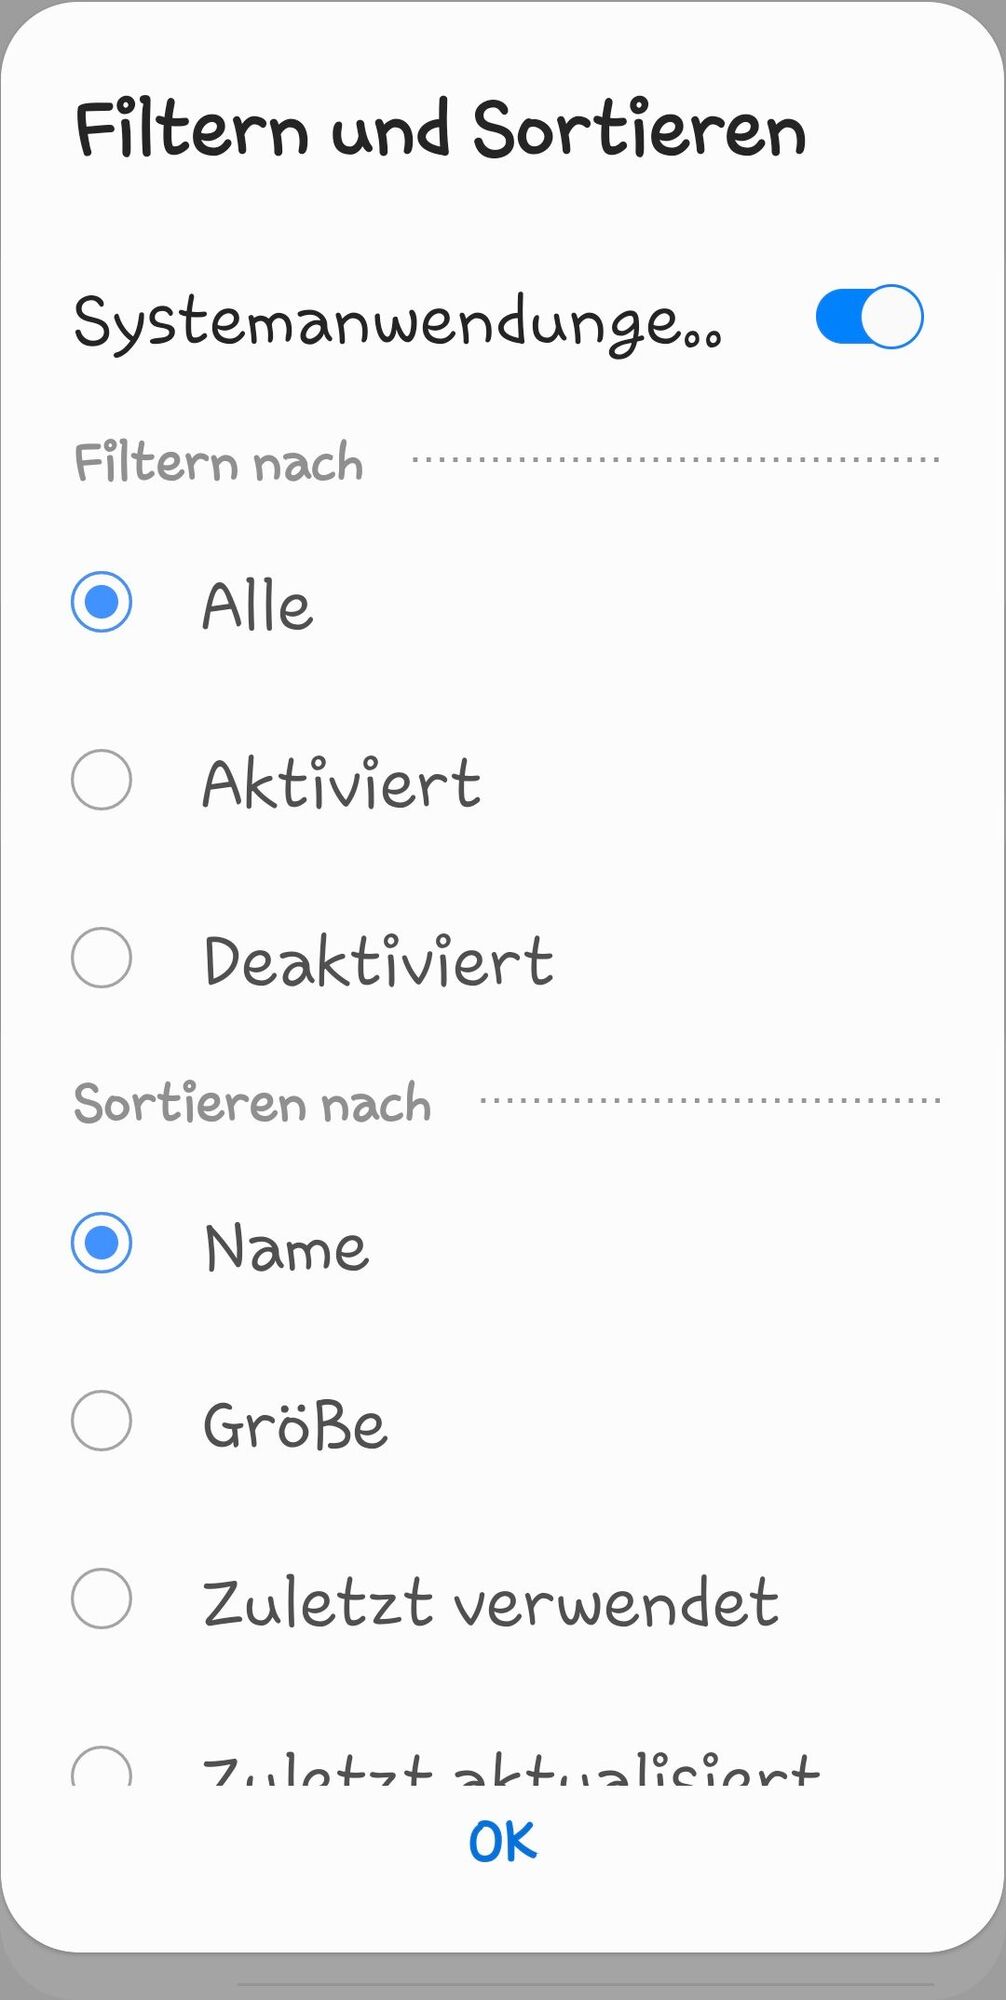This screenshot has height=2000, width=1006.
Task: Select the Deaktiviert radio button circle
Action: 101,958
